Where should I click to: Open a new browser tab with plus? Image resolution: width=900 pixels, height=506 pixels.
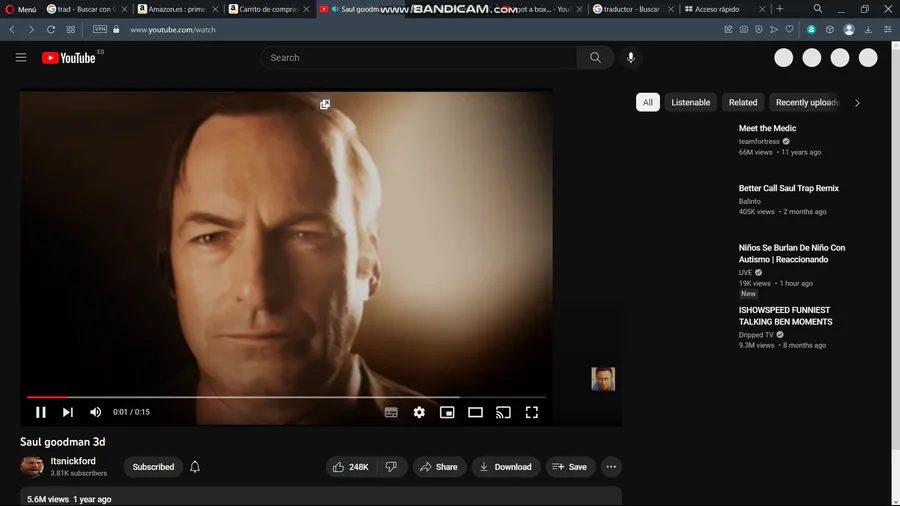[x=779, y=9]
